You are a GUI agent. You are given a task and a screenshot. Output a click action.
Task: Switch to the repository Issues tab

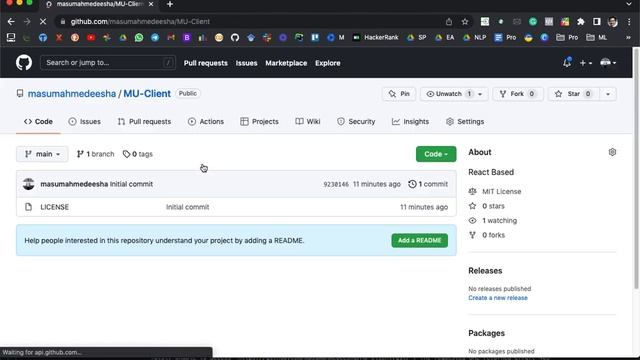pos(84,122)
